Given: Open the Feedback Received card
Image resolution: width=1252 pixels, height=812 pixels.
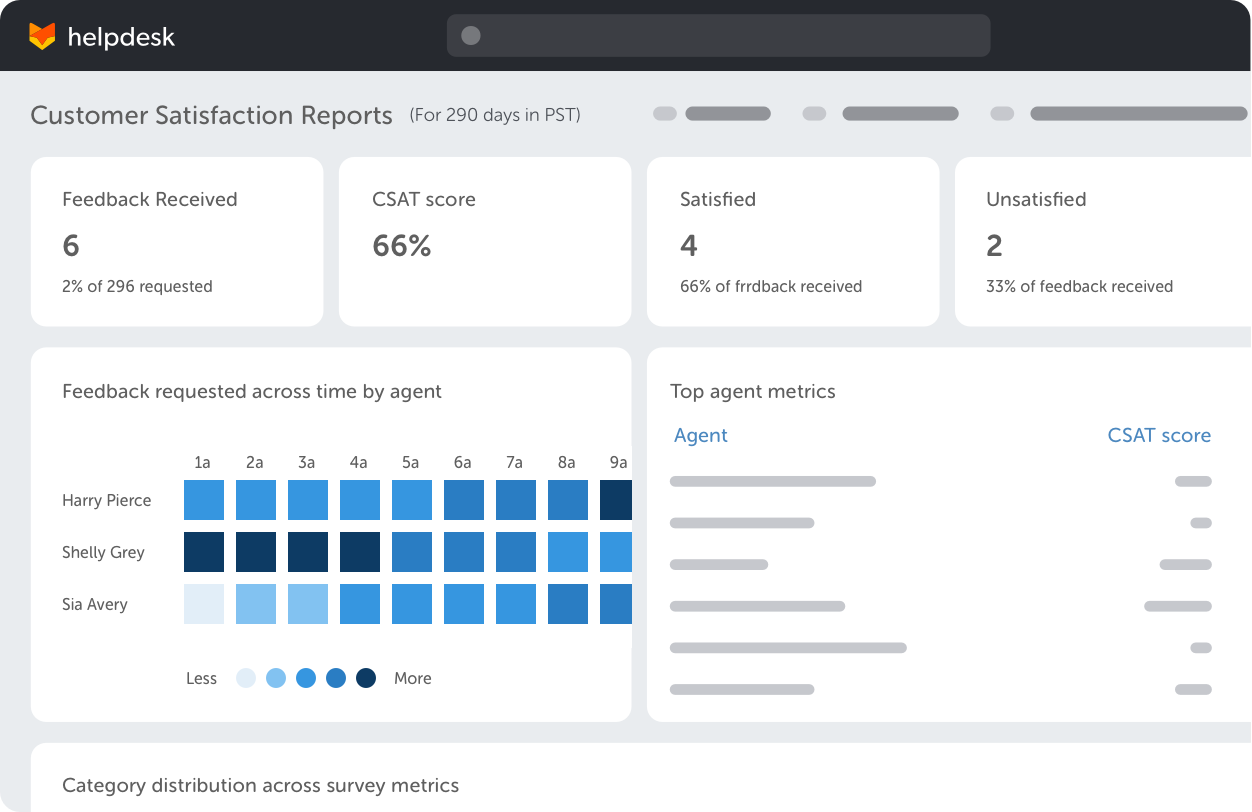Looking at the screenshot, I should click(x=177, y=241).
